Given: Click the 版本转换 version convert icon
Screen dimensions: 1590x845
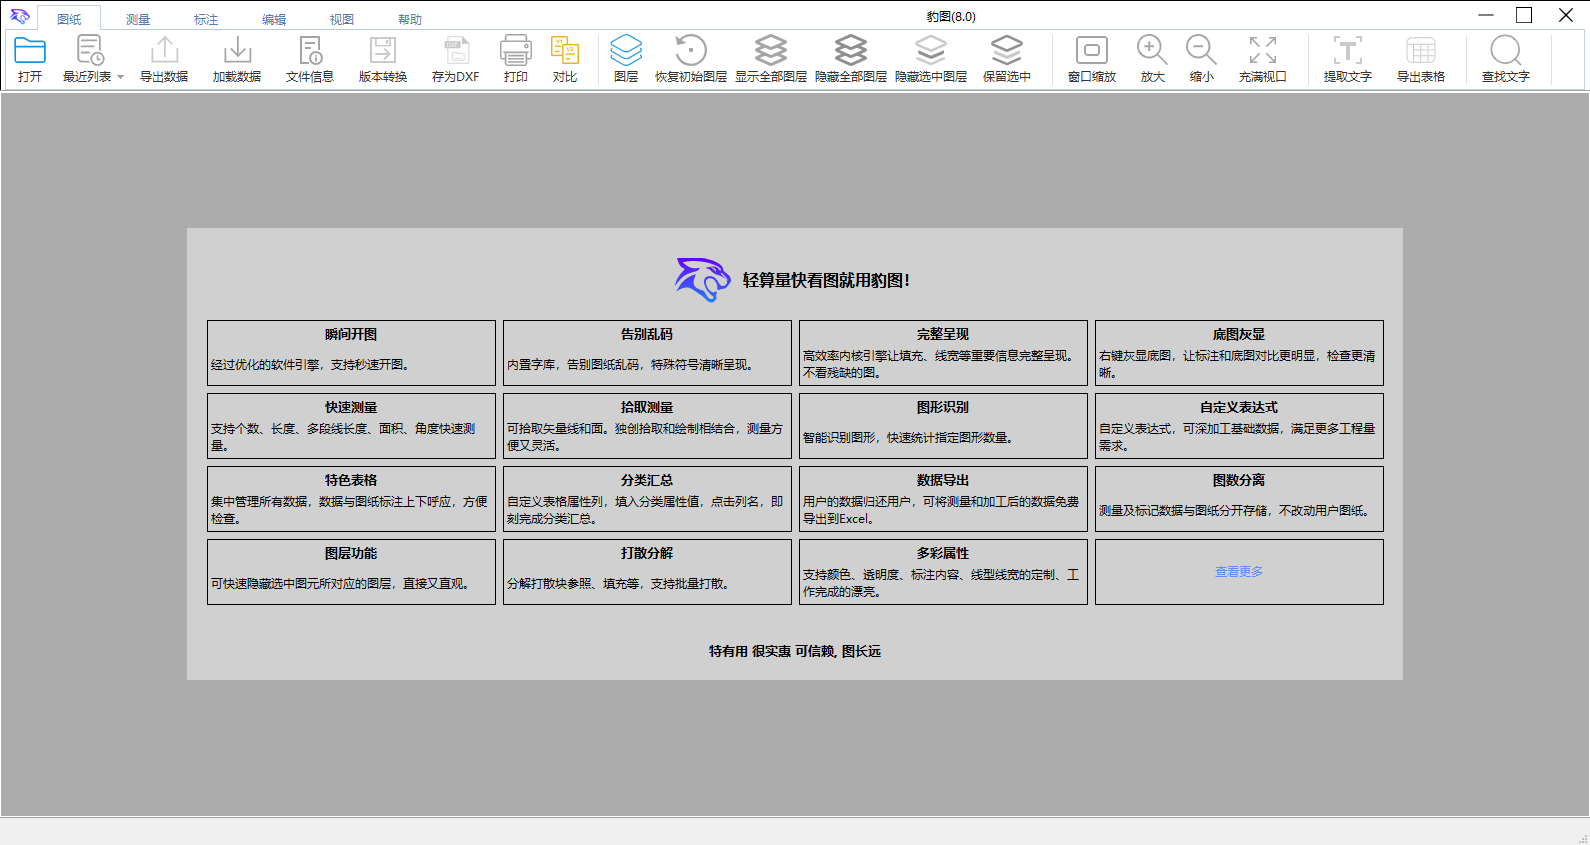Looking at the screenshot, I should [x=383, y=50].
